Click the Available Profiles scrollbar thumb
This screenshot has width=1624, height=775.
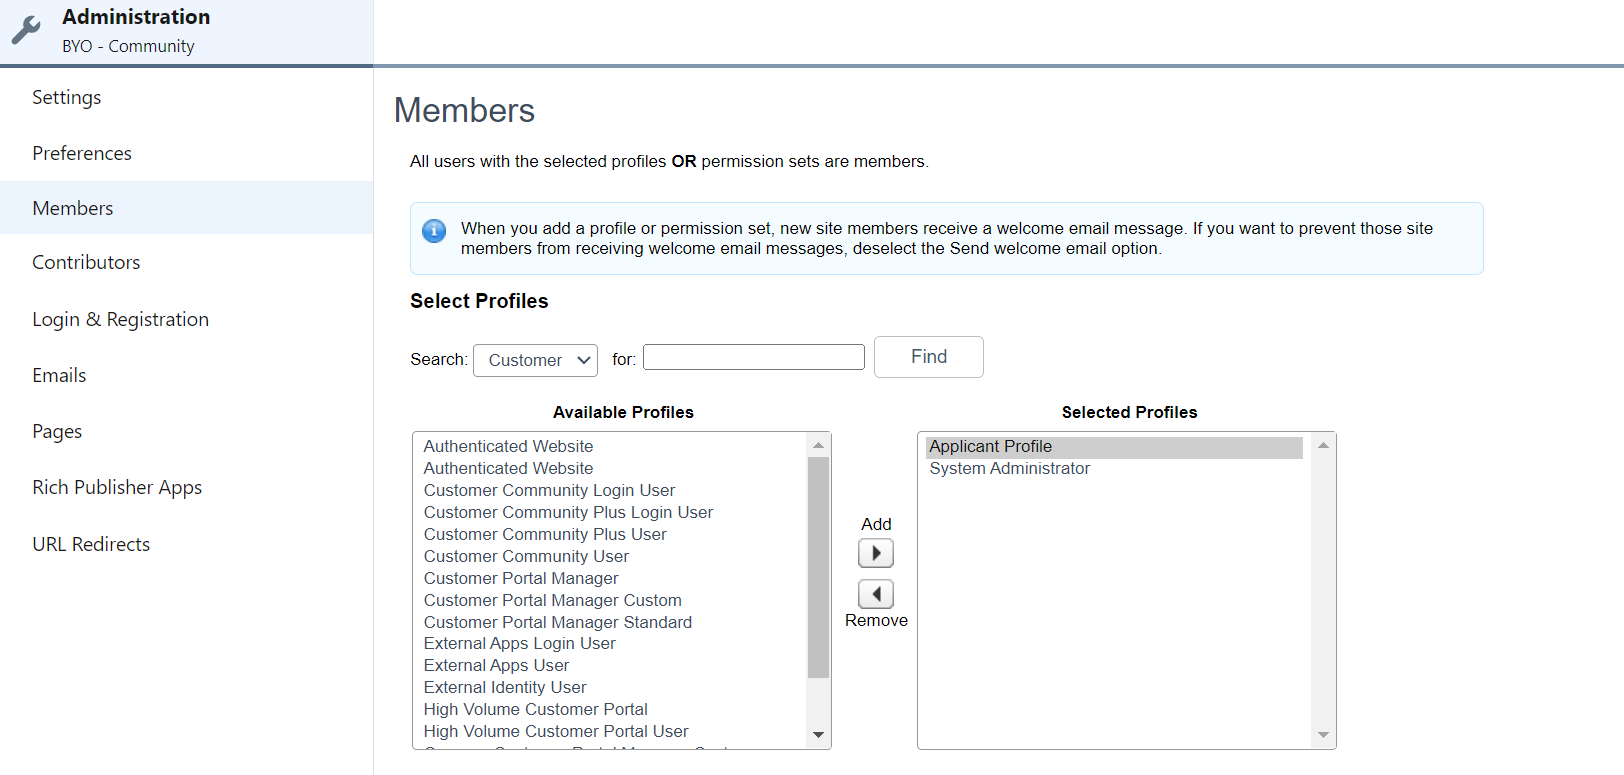click(818, 566)
